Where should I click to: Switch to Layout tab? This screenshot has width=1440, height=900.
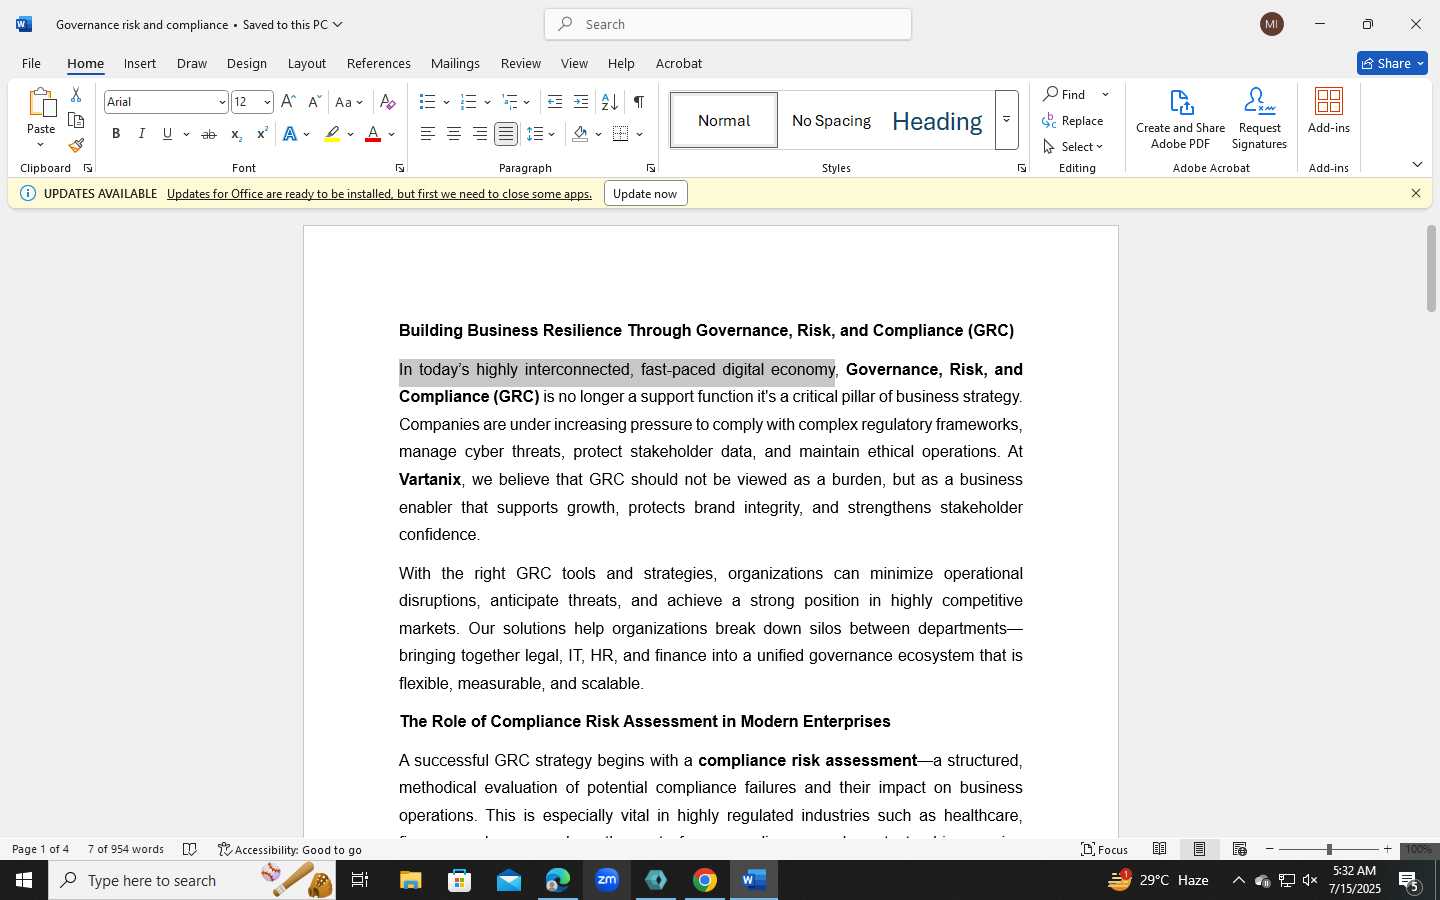(x=307, y=63)
